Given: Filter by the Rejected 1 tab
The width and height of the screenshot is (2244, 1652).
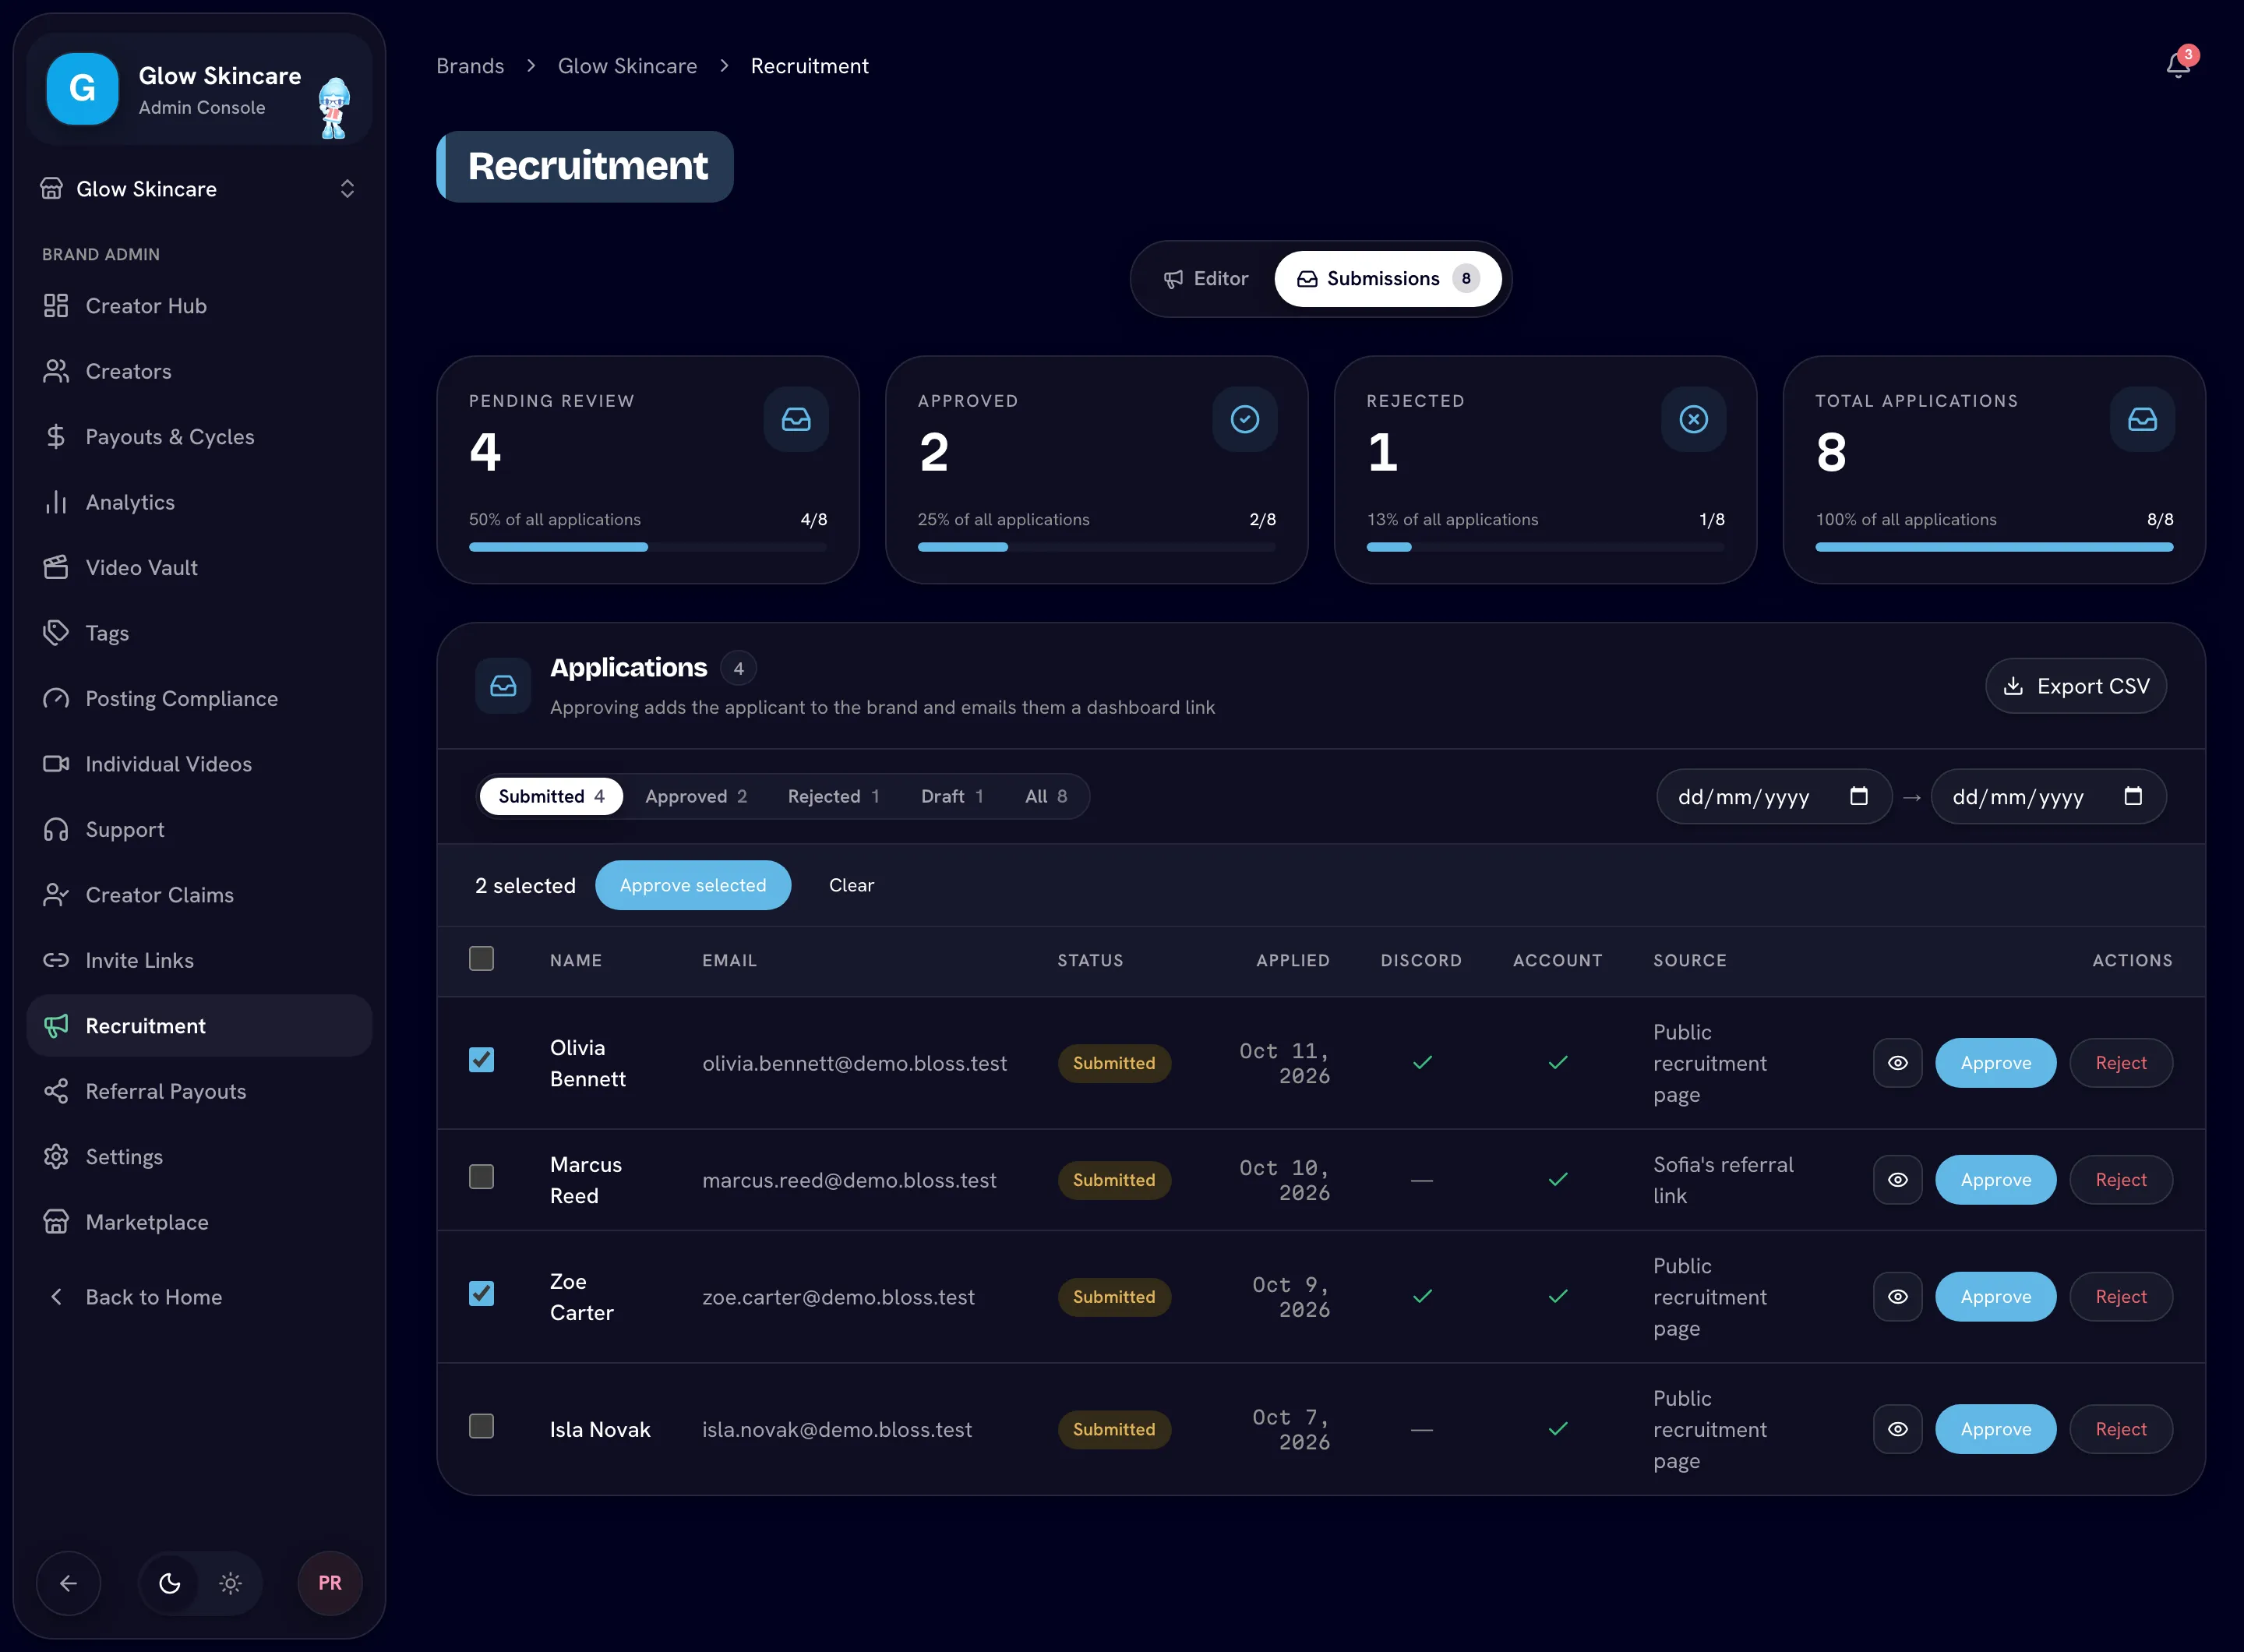Looking at the screenshot, I should [833, 796].
